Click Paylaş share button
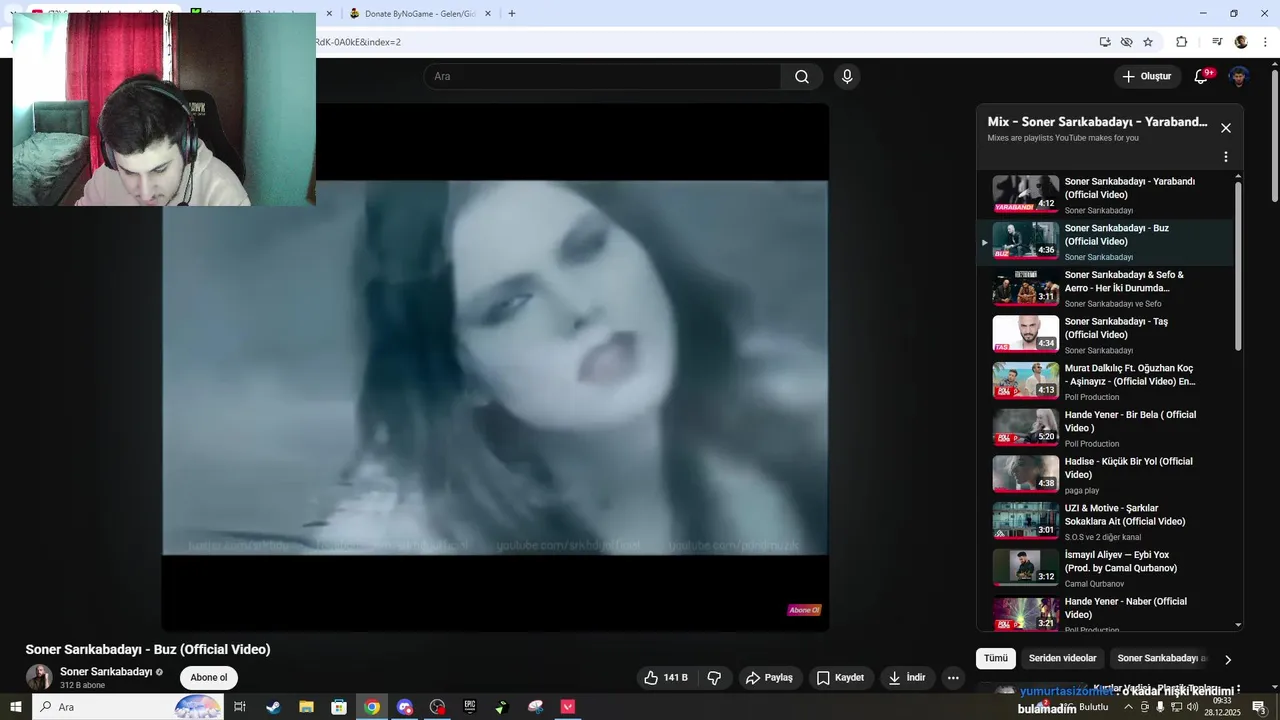The height and width of the screenshot is (720, 1280). click(770, 678)
